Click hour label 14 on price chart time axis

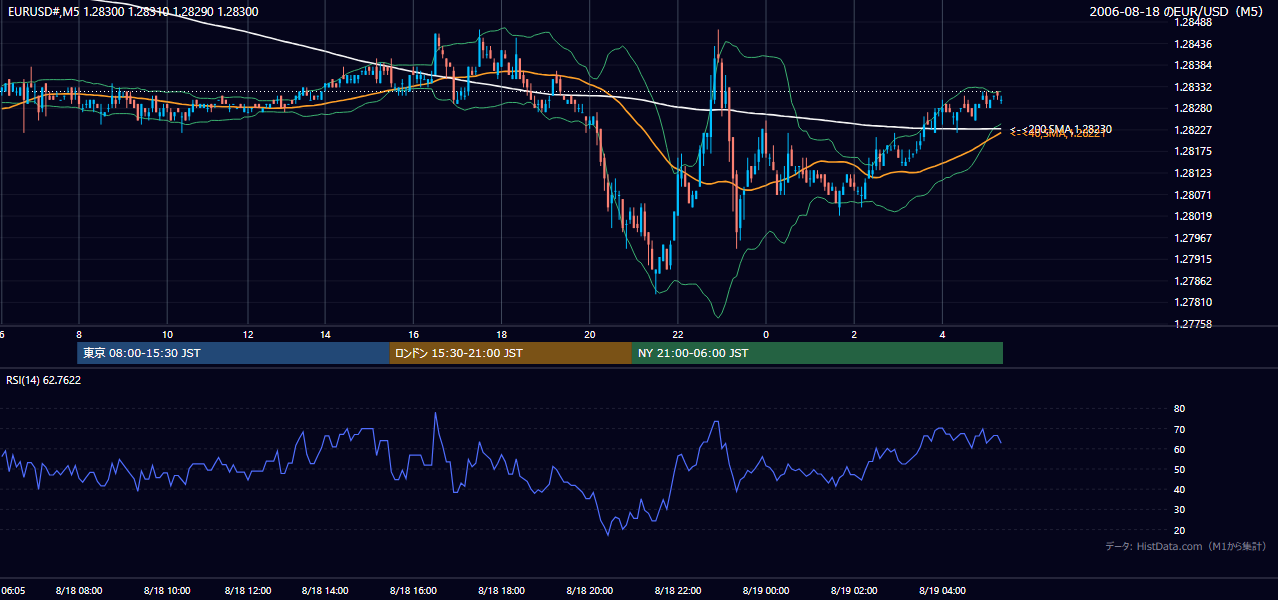[325, 334]
